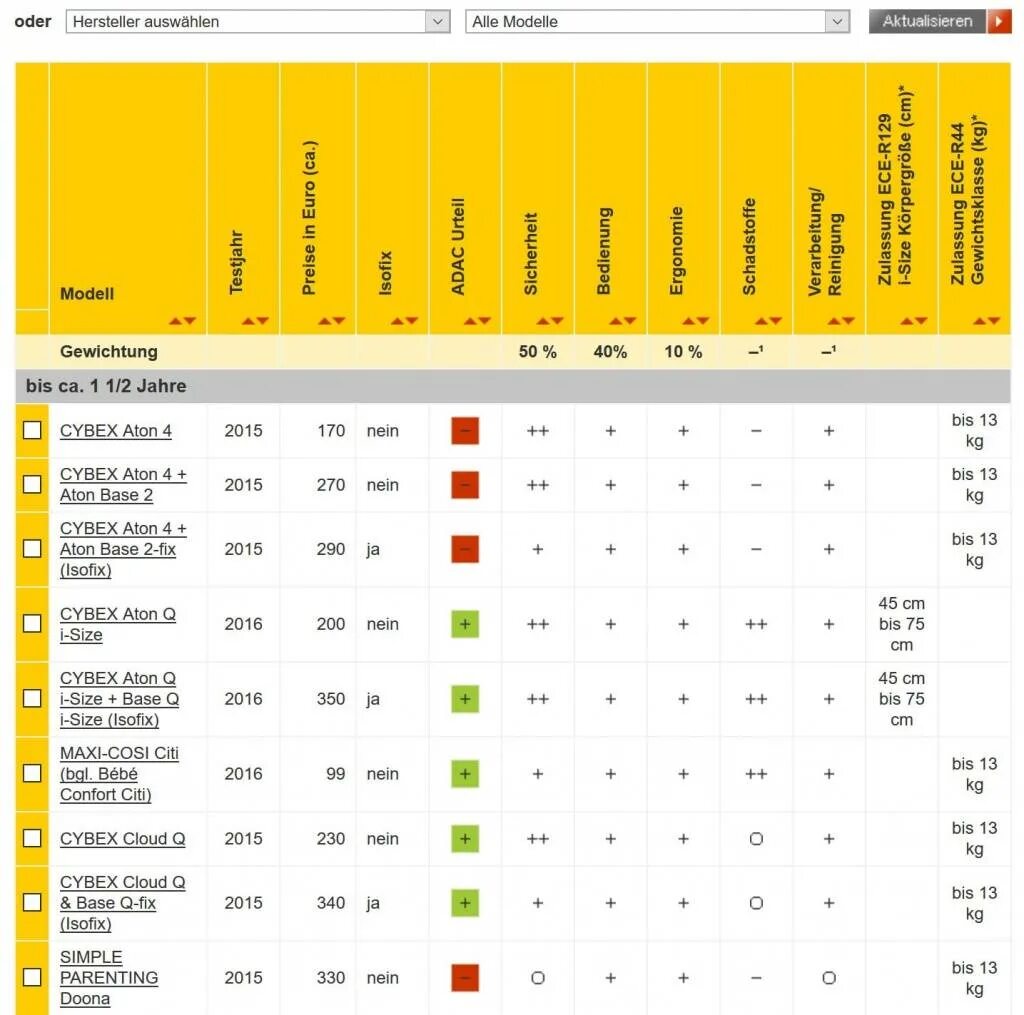Click the up sort arrow under Modell

click(175, 321)
